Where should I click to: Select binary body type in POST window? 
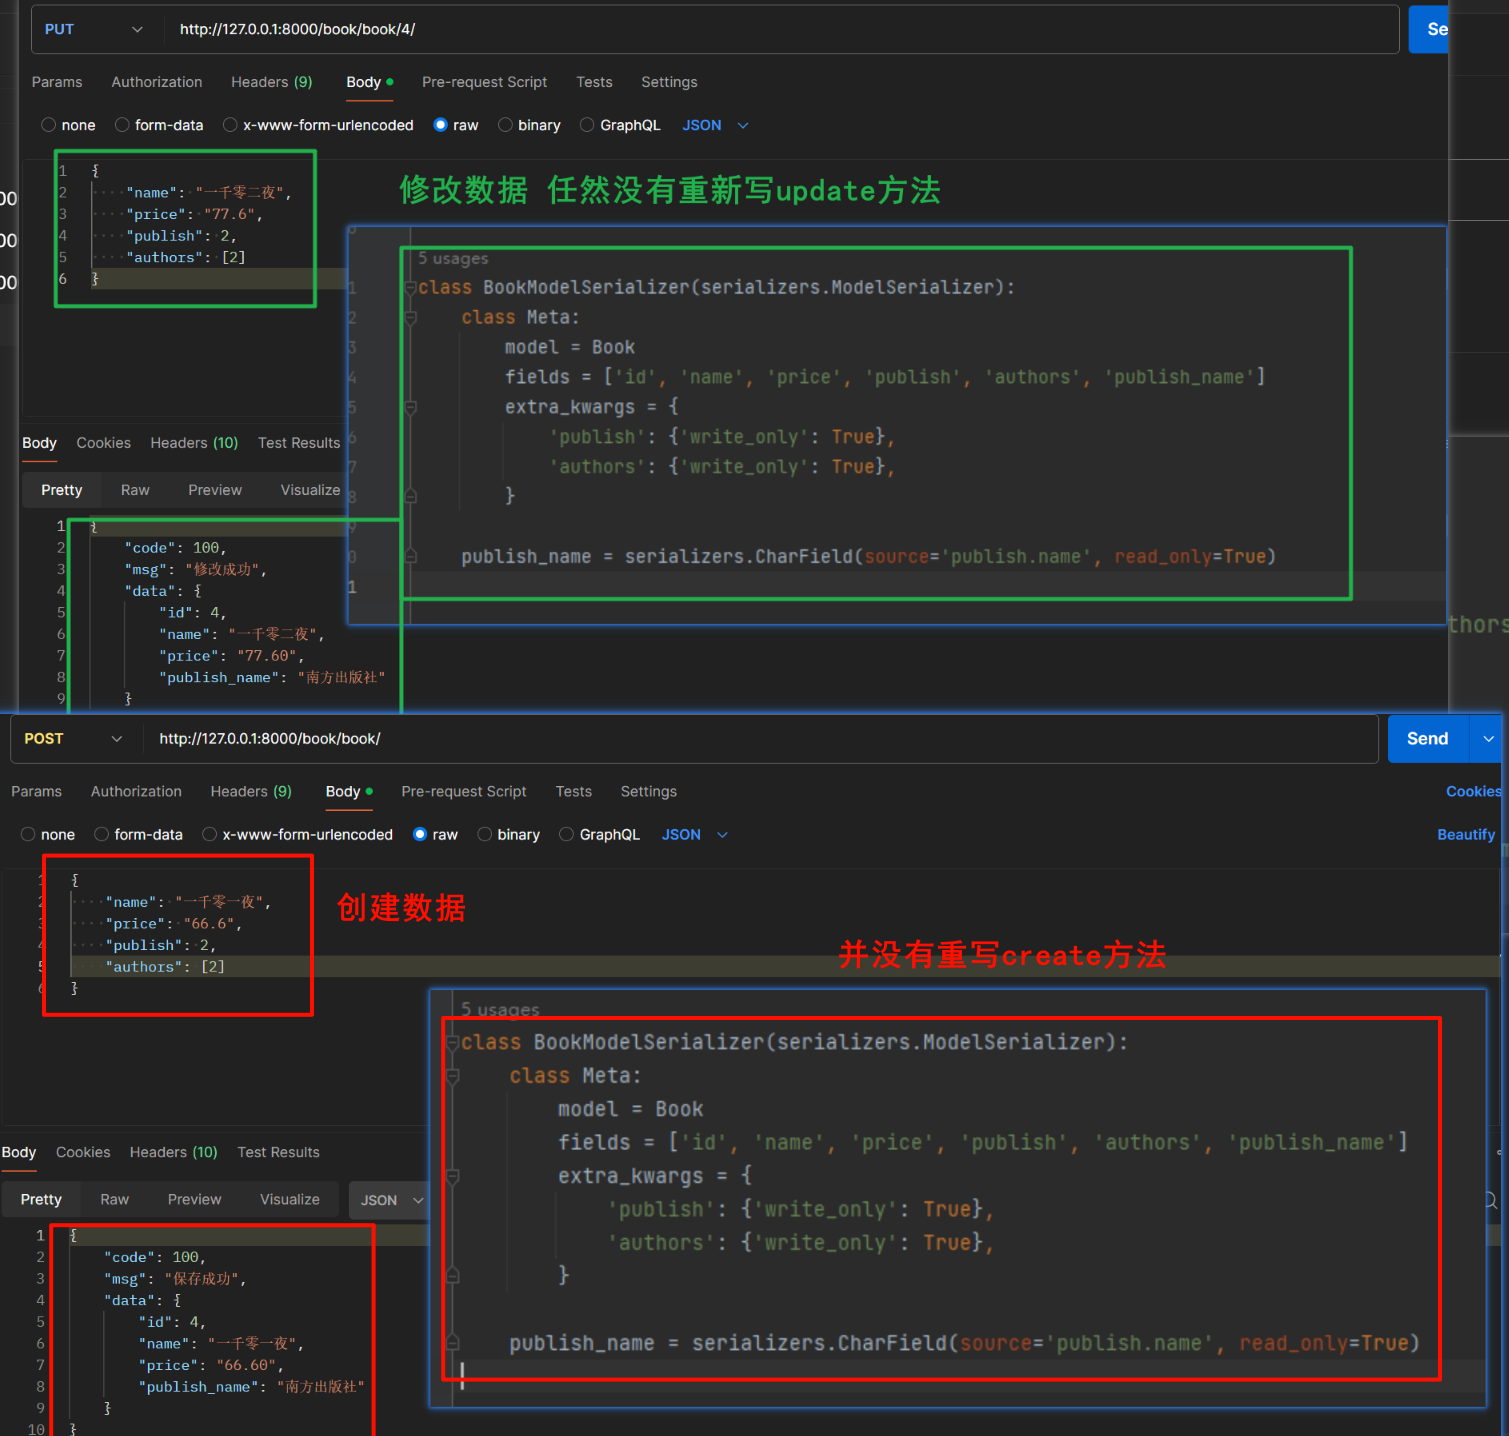click(509, 835)
